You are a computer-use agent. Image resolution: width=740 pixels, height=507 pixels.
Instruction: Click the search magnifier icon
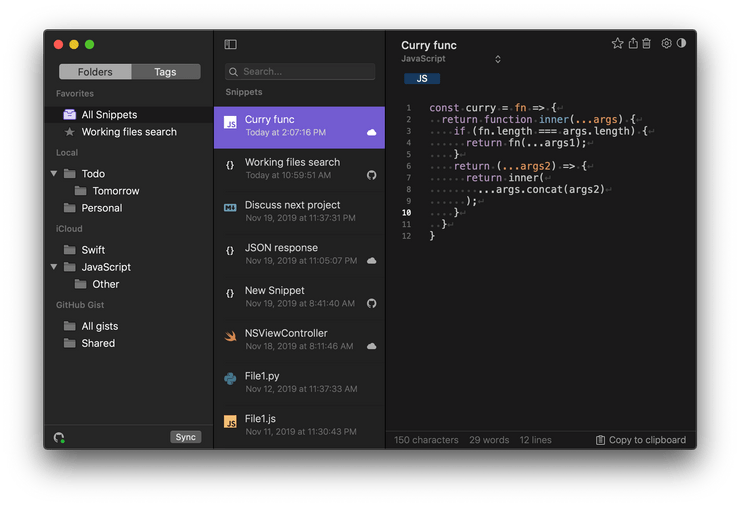(x=233, y=72)
